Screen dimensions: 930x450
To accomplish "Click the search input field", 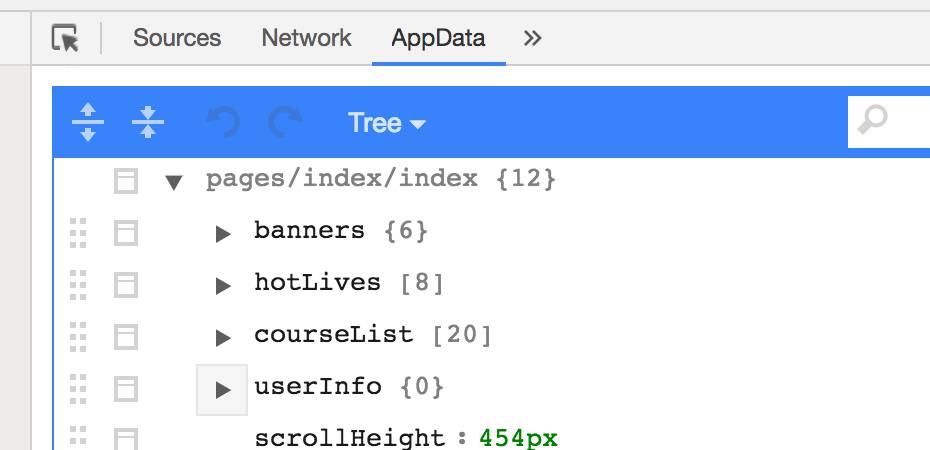I will click(x=889, y=122).
